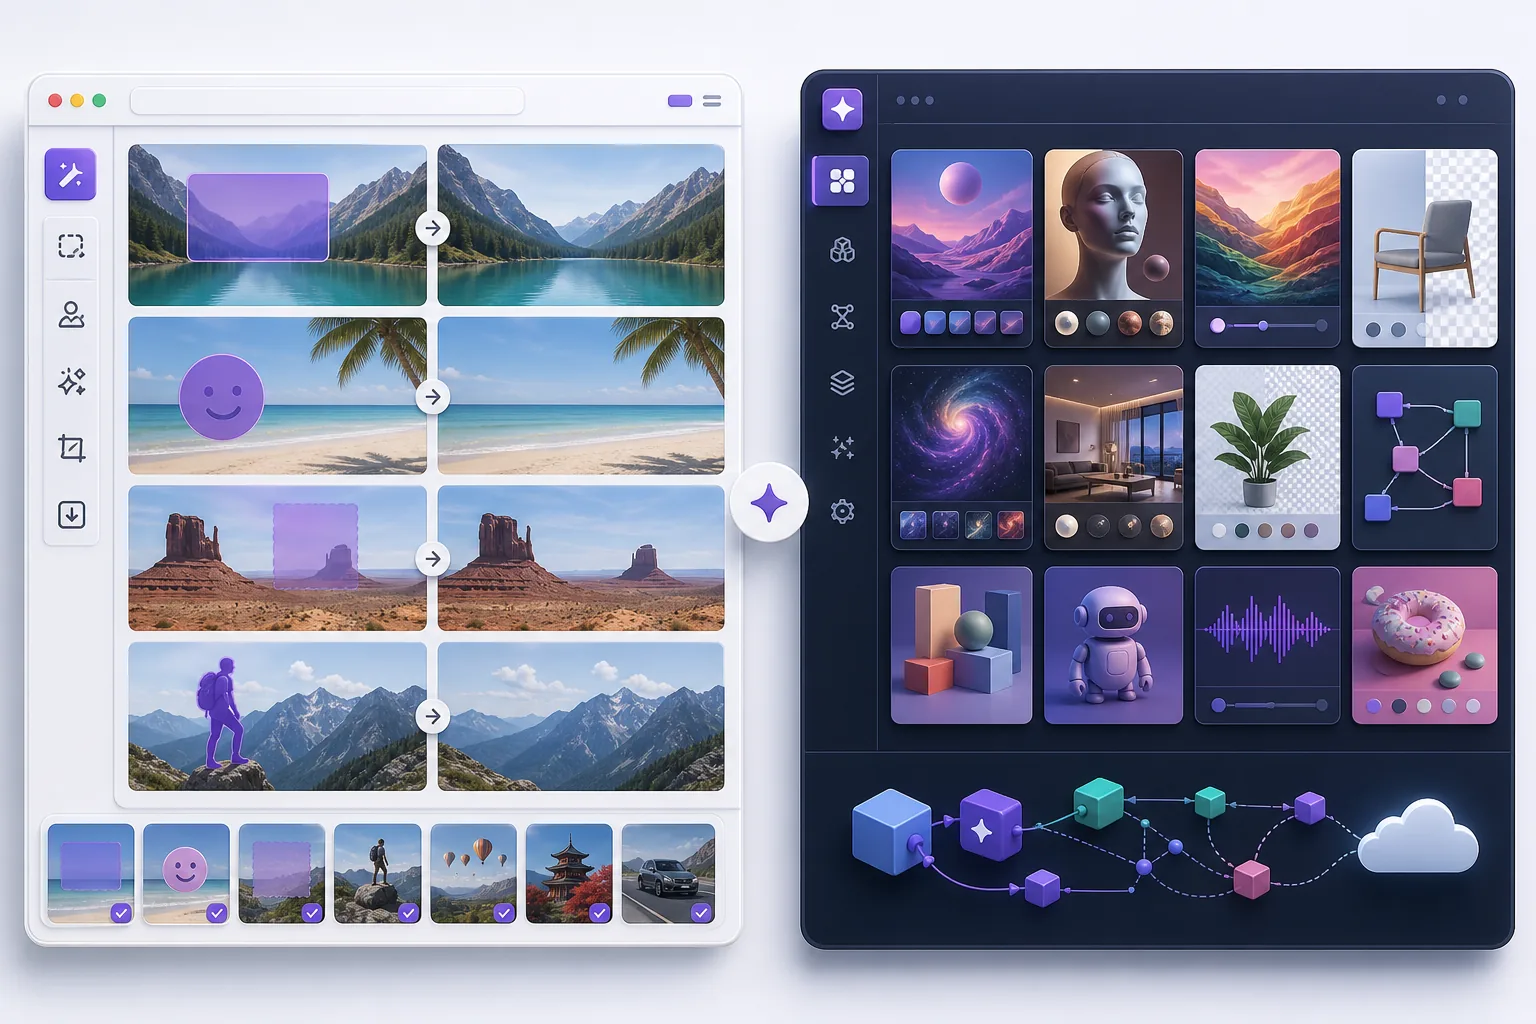This screenshot has height=1024, width=1536.
Task: Open the layers stack section
Action: click(842, 383)
